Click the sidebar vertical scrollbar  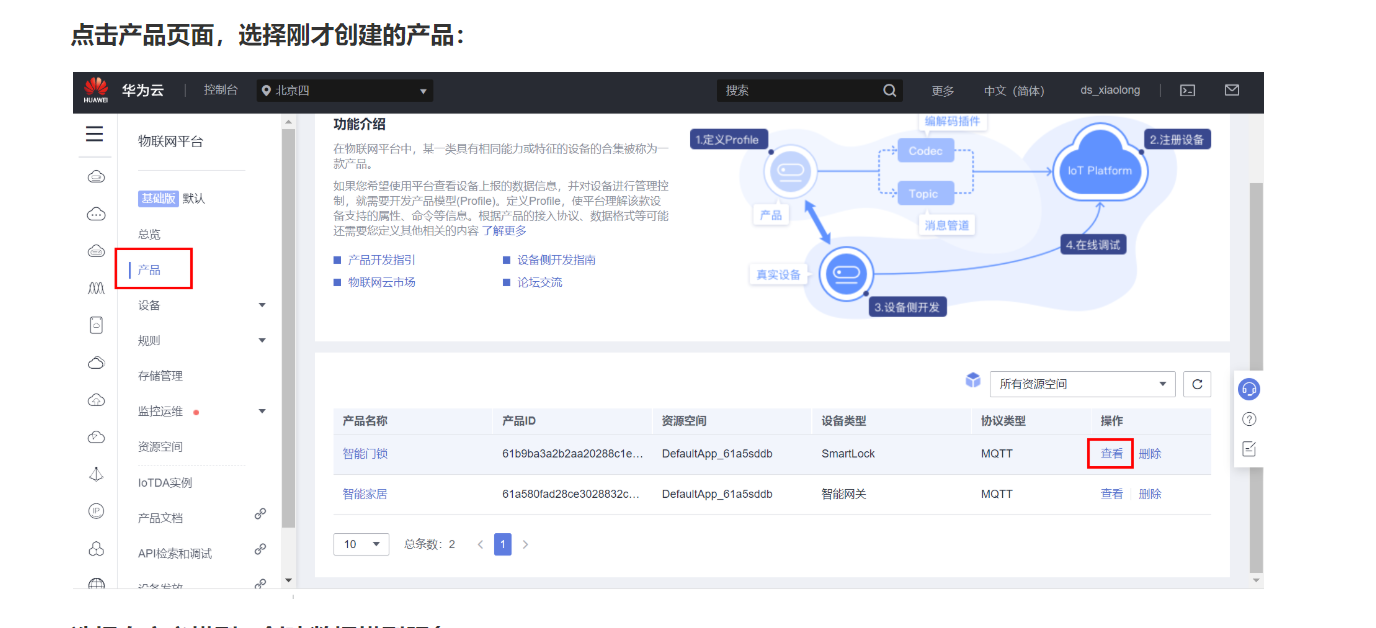[x=289, y=330]
